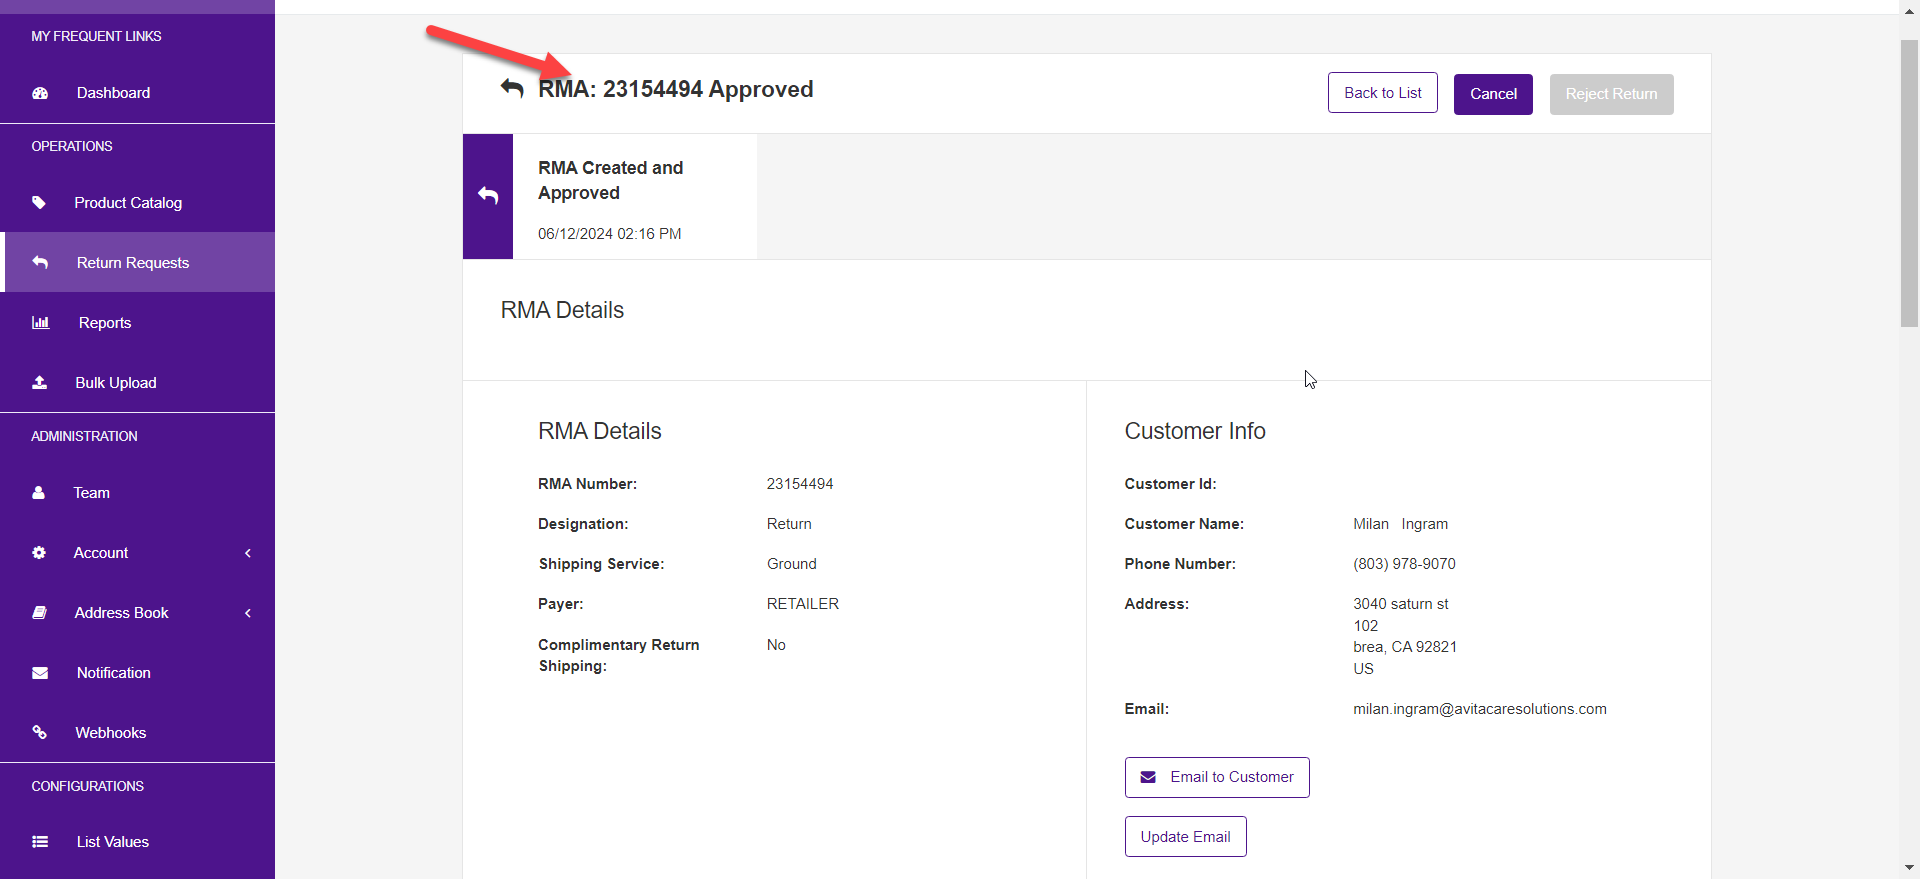
Task: Click the Product Catalog tag icon
Action: [x=39, y=202]
